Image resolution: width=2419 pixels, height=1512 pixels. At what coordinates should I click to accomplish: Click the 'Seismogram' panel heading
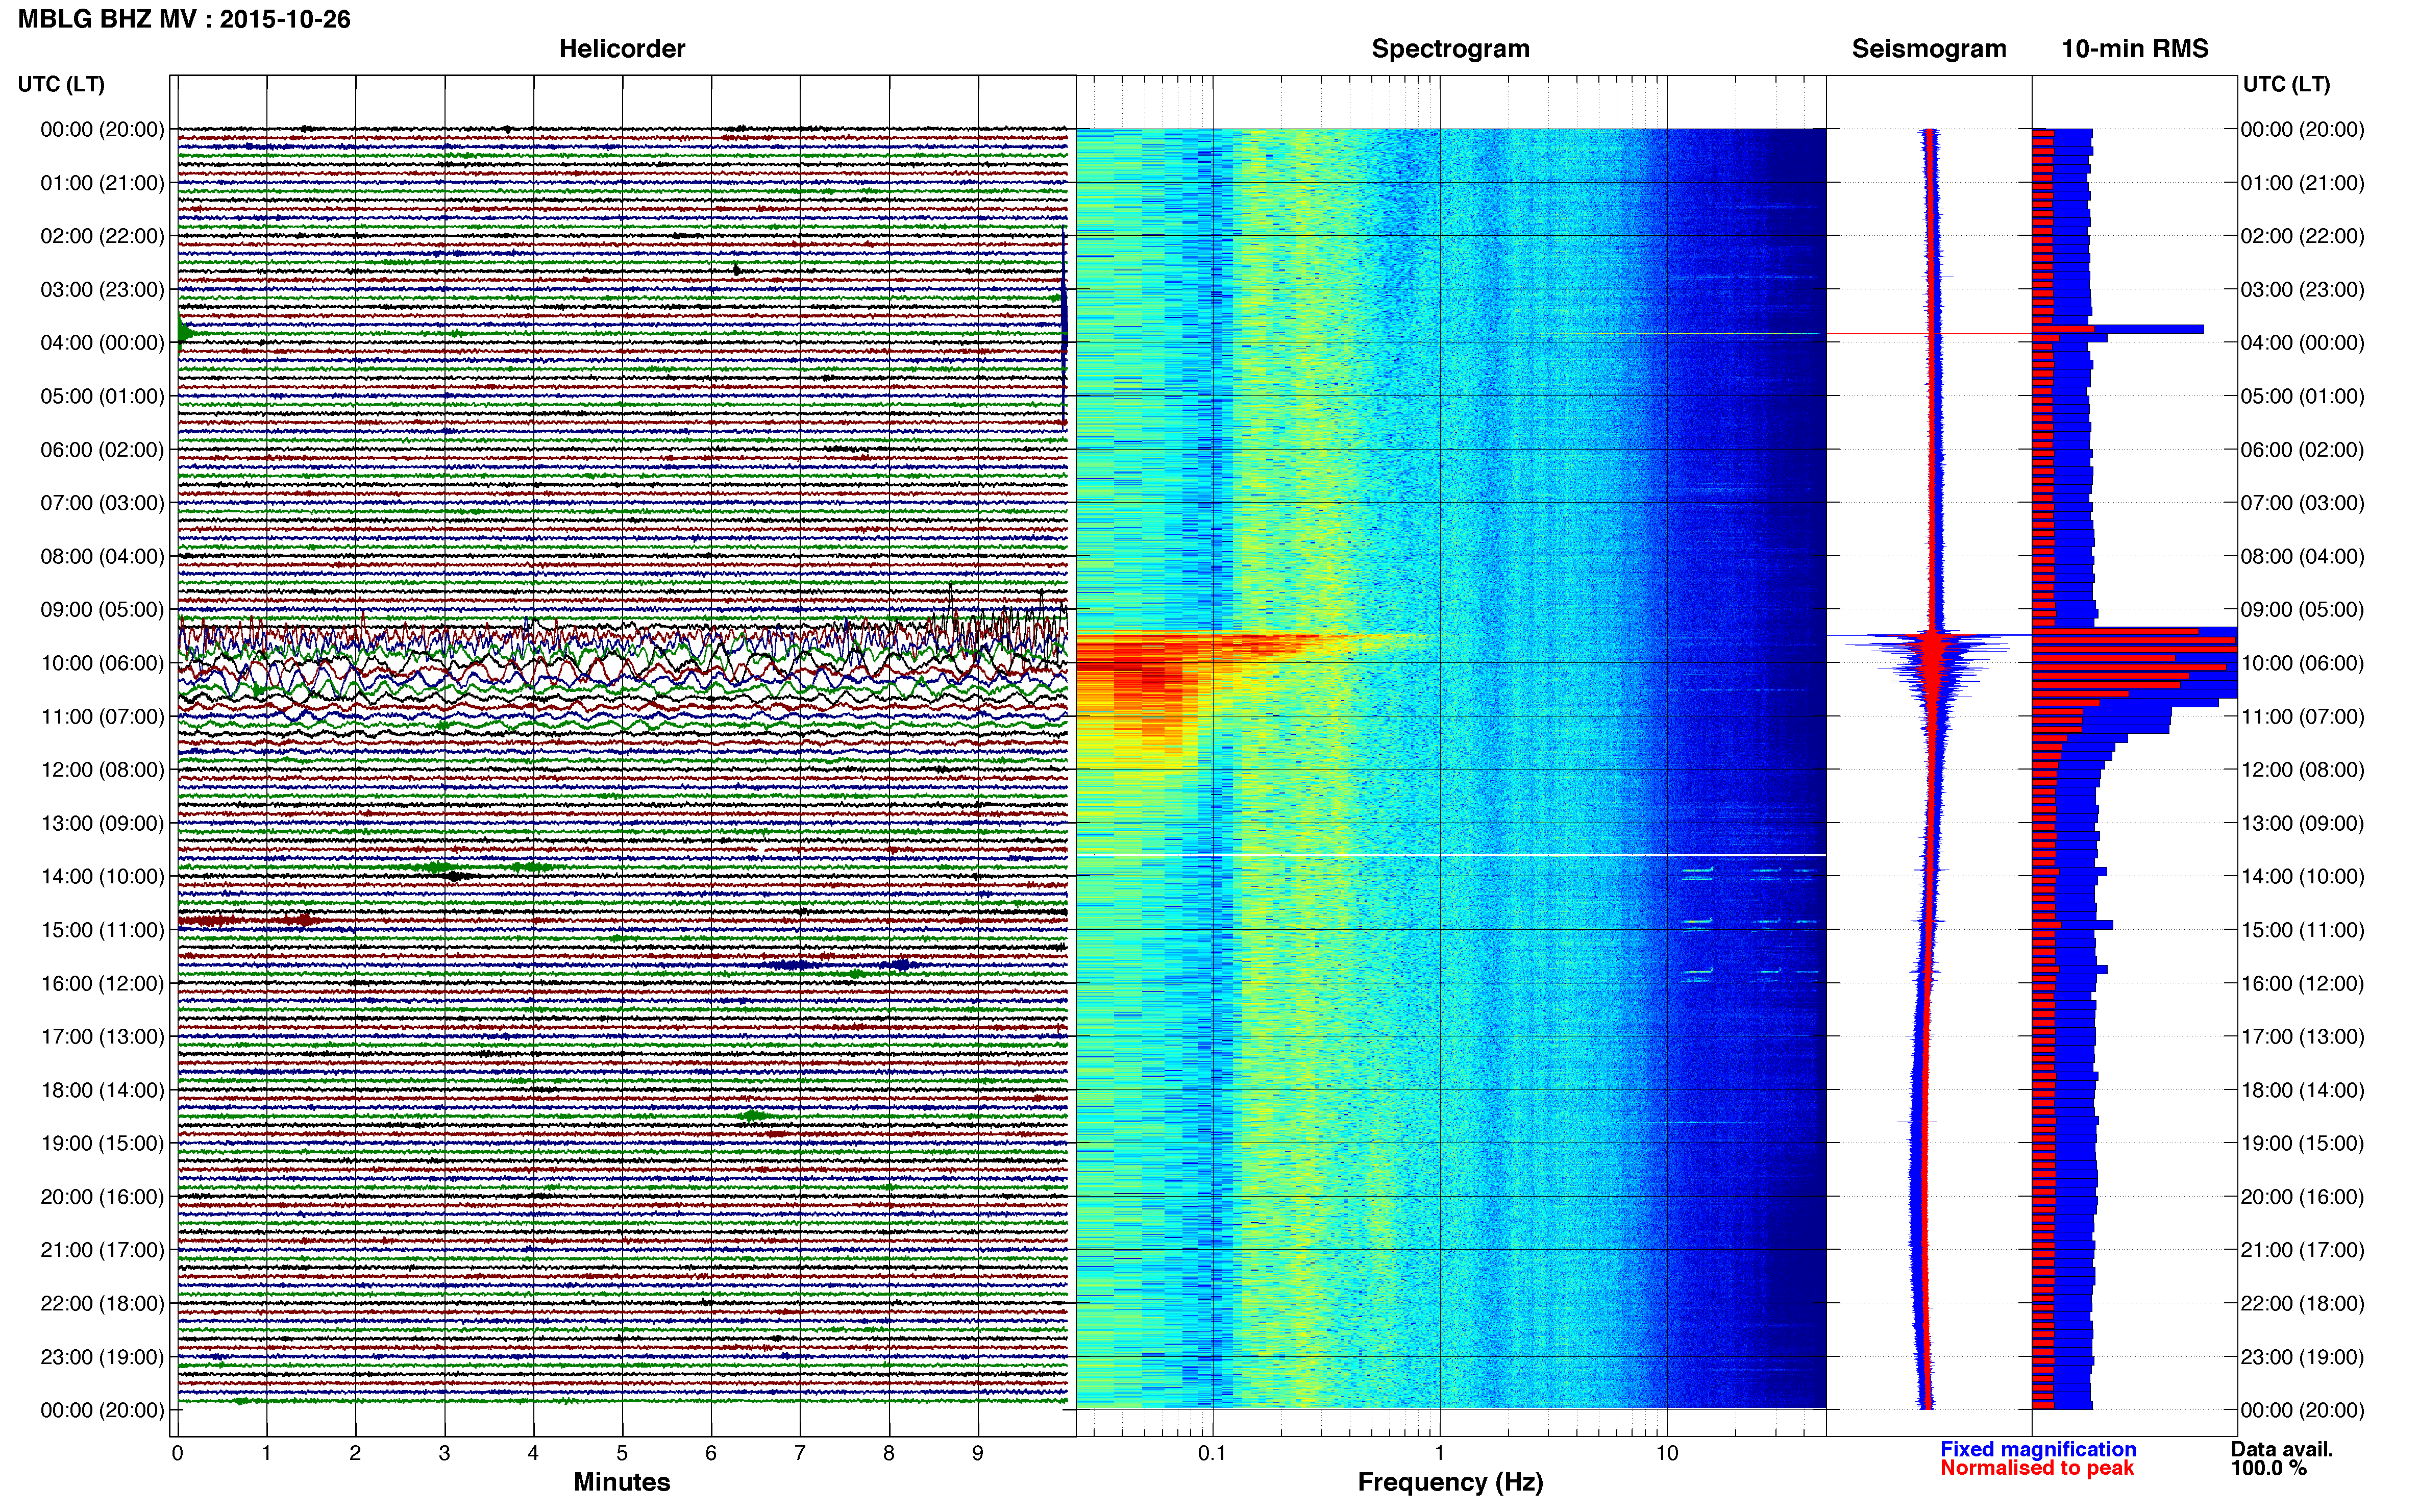coord(1929,49)
